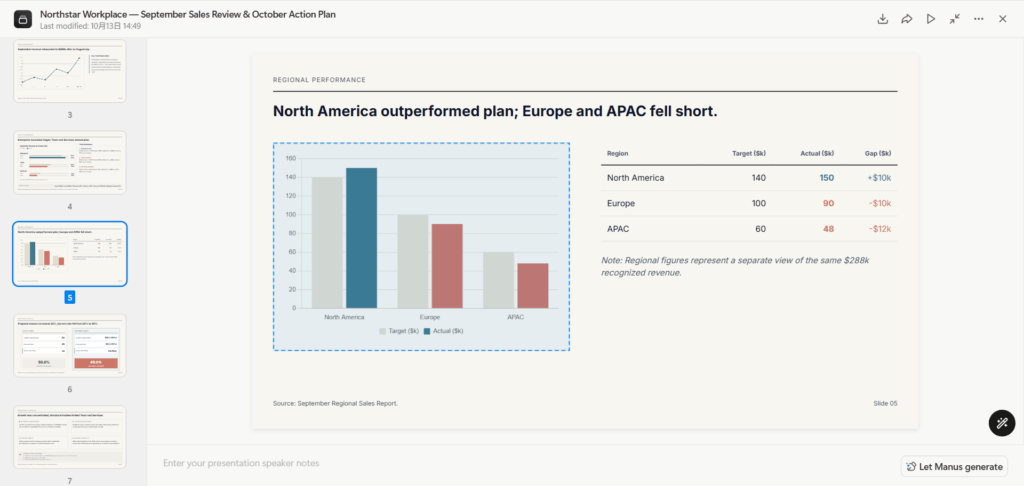Click Europe row label in table
Viewport: 1024px width, 486px height.
coord(620,203)
